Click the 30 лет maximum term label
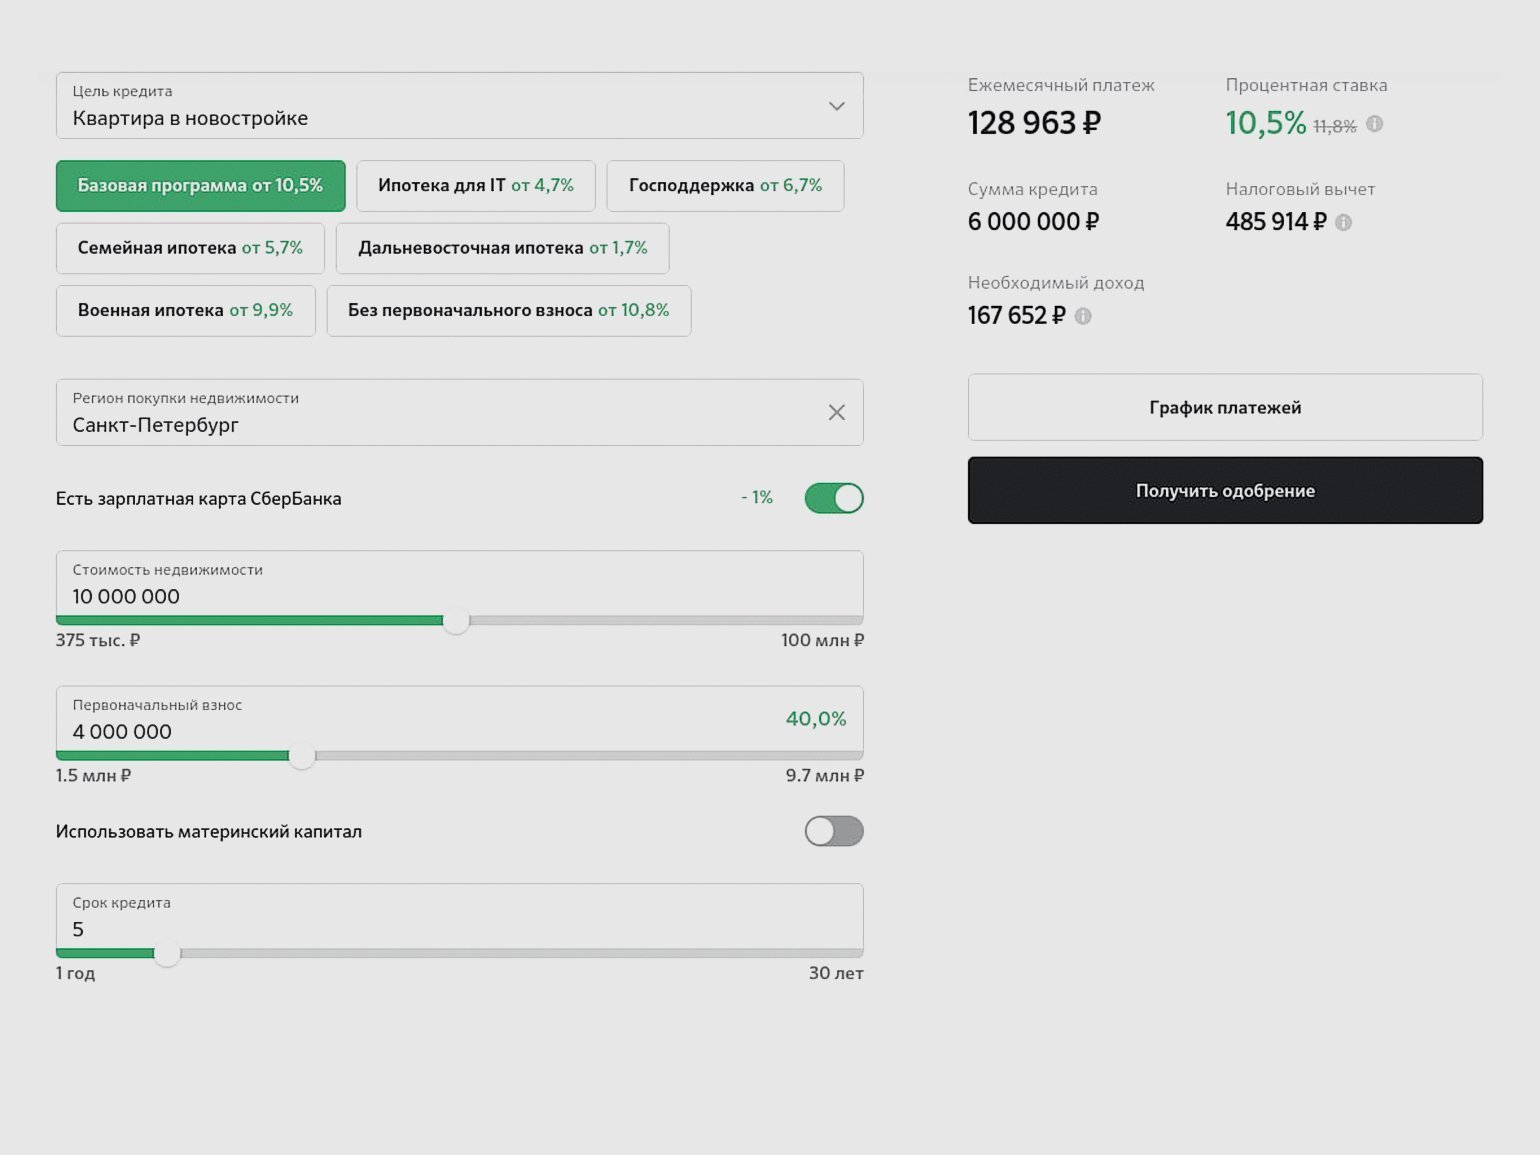The width and height of the screenshot is (1540, 1155). 836,973
